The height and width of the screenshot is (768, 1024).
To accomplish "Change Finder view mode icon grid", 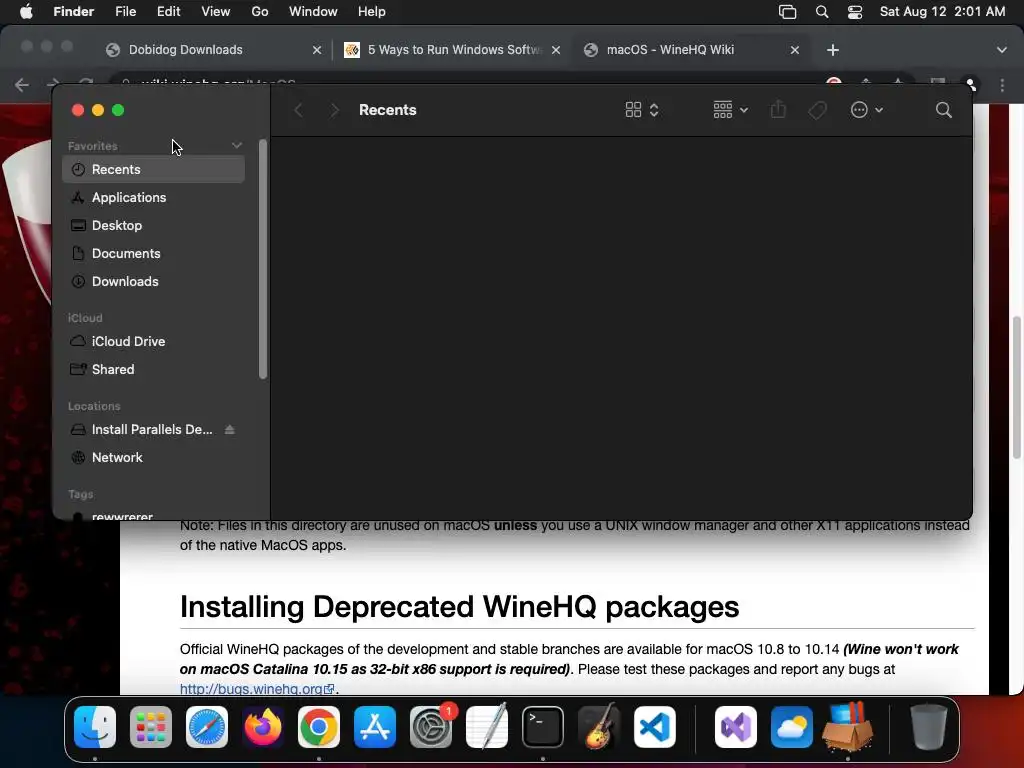I will click(x=641, y=110).
